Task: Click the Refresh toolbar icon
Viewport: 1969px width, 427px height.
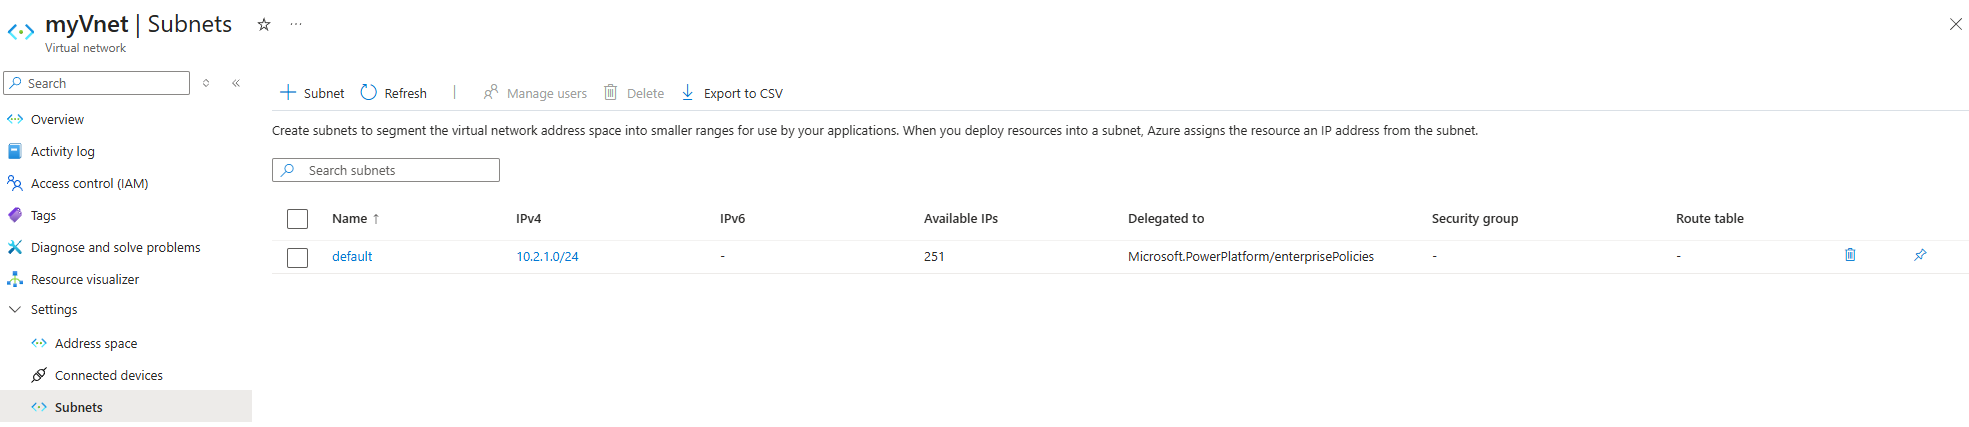Action: (x=369, y=92)
